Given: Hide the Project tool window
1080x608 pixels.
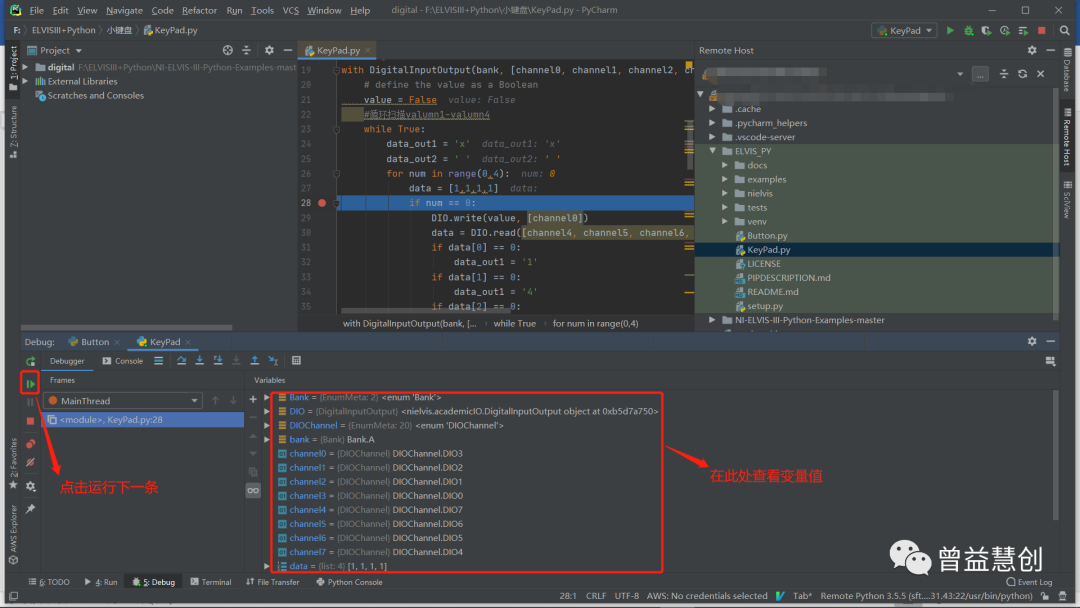Looking at the screenshot, I should pyautogui.click(x=288, y=50).
